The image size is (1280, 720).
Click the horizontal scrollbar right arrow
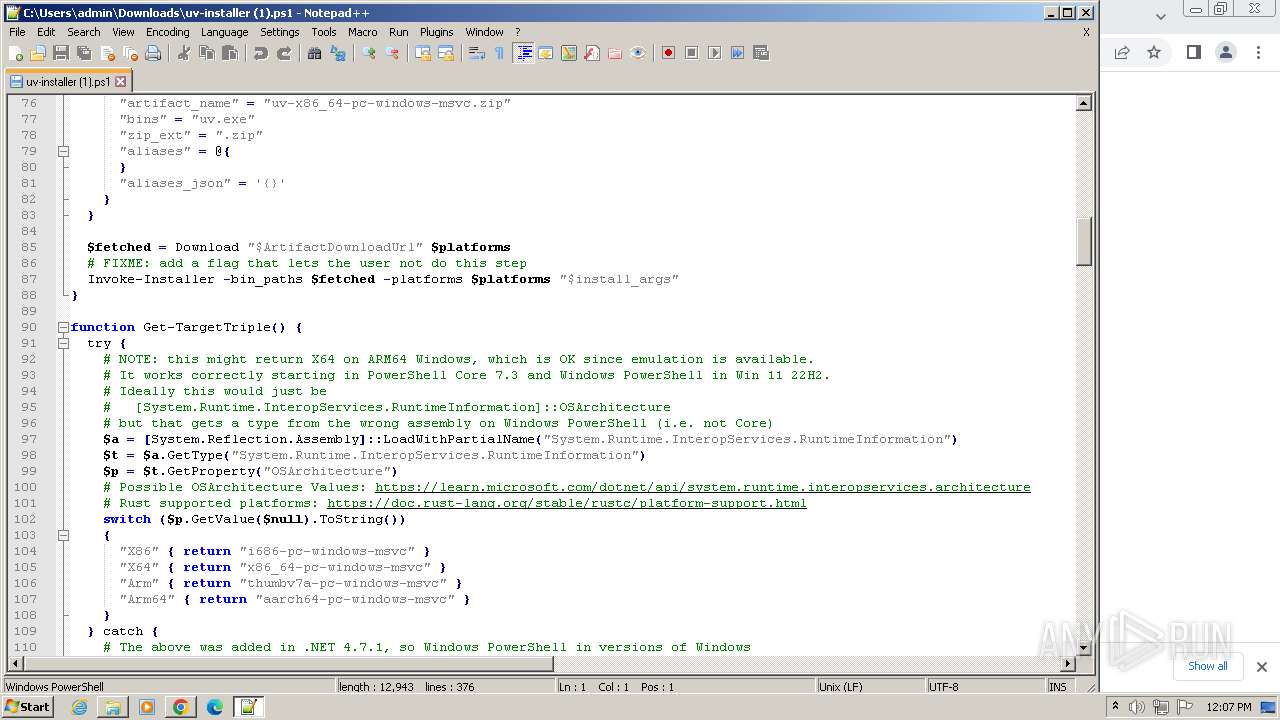pyautogui.click(x=1067, y=663)
